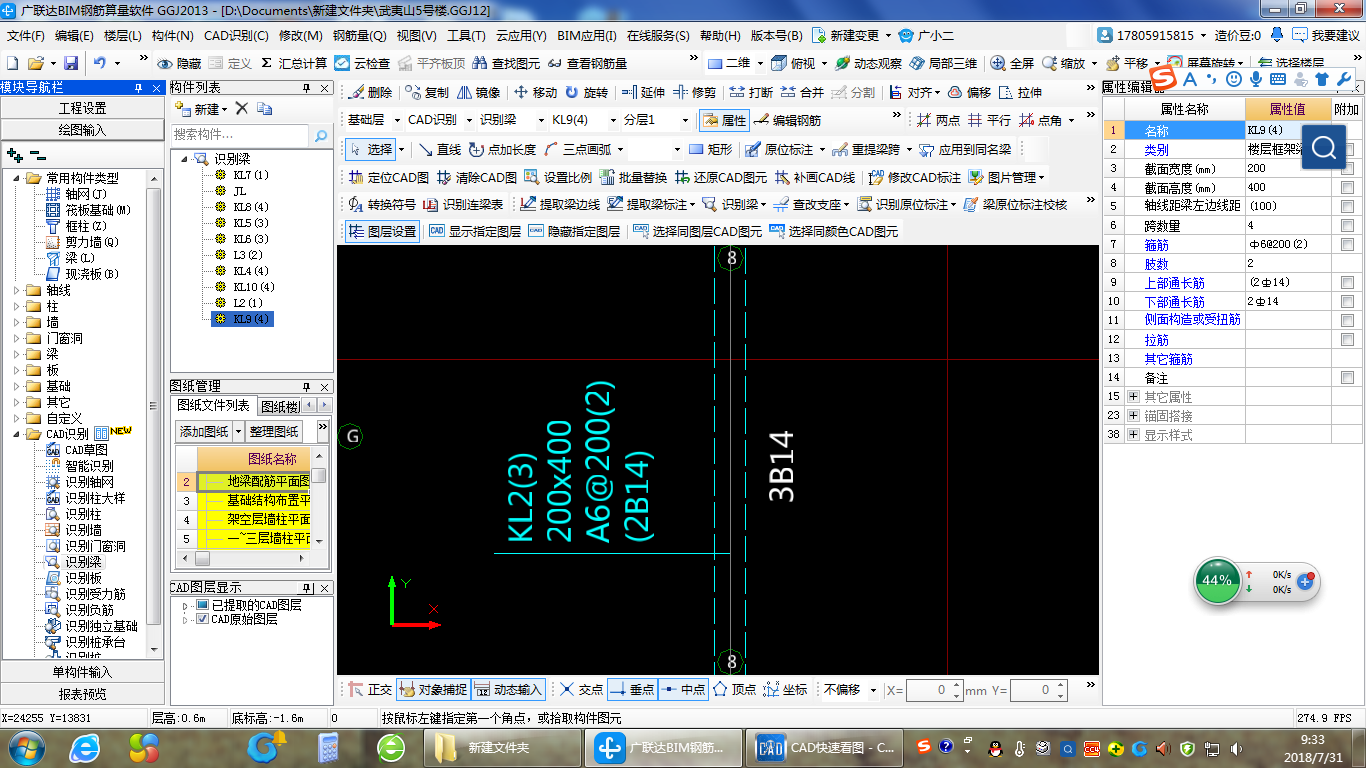Expand the 显示样式 section
1366x768 pixels.
coord(1133,435)
